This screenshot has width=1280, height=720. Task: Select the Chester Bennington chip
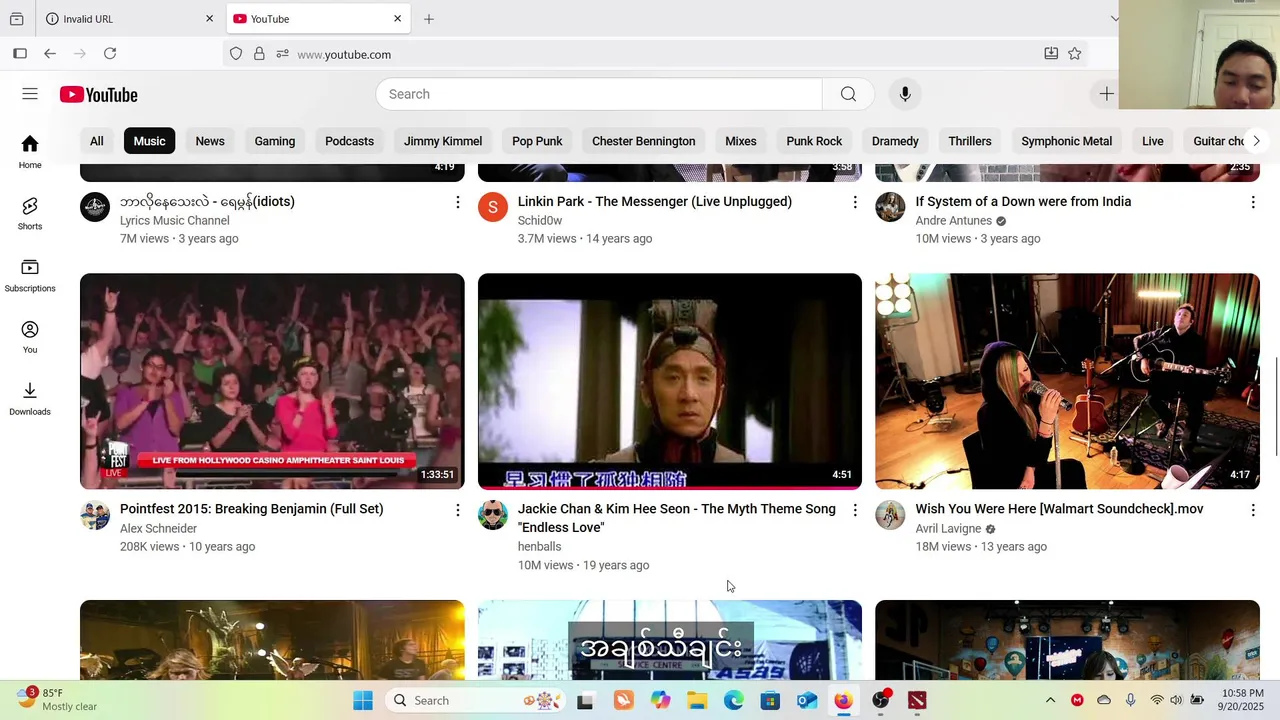[644, 141]
